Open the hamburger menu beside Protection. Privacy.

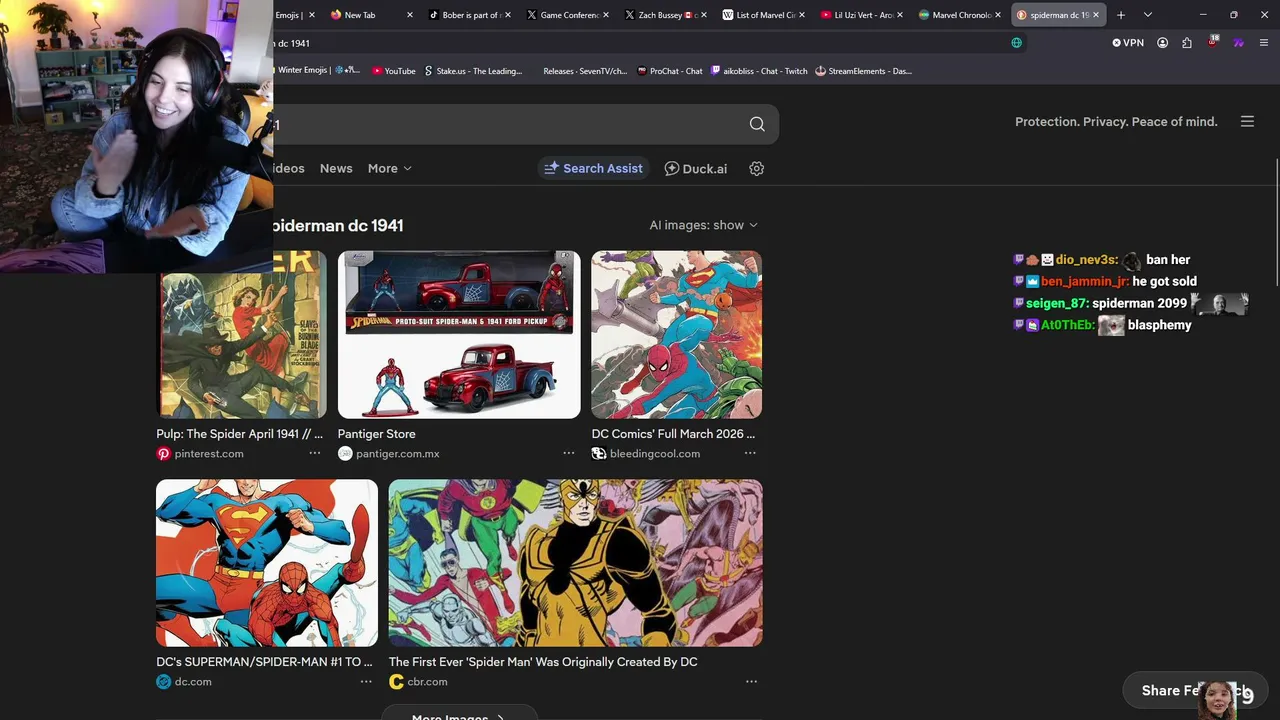(1247, 122)
